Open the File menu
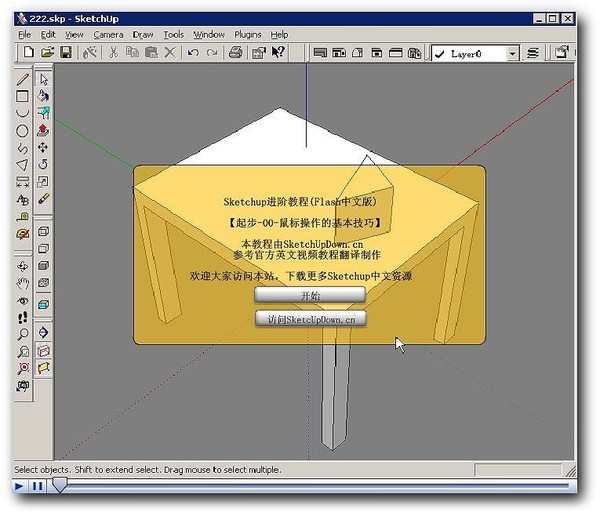The image size is (600, 516). pos(25,35)
